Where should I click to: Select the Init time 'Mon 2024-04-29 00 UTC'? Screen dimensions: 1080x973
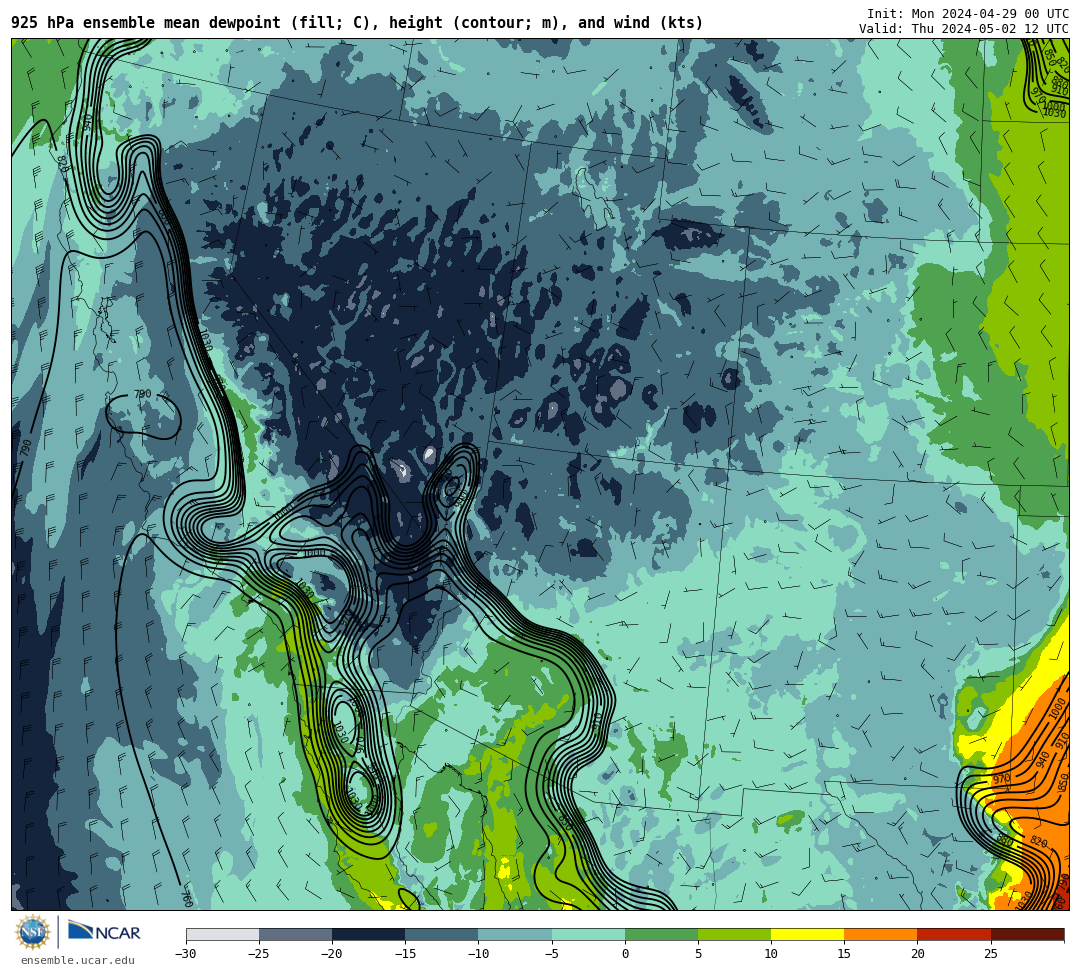(990, 14)
